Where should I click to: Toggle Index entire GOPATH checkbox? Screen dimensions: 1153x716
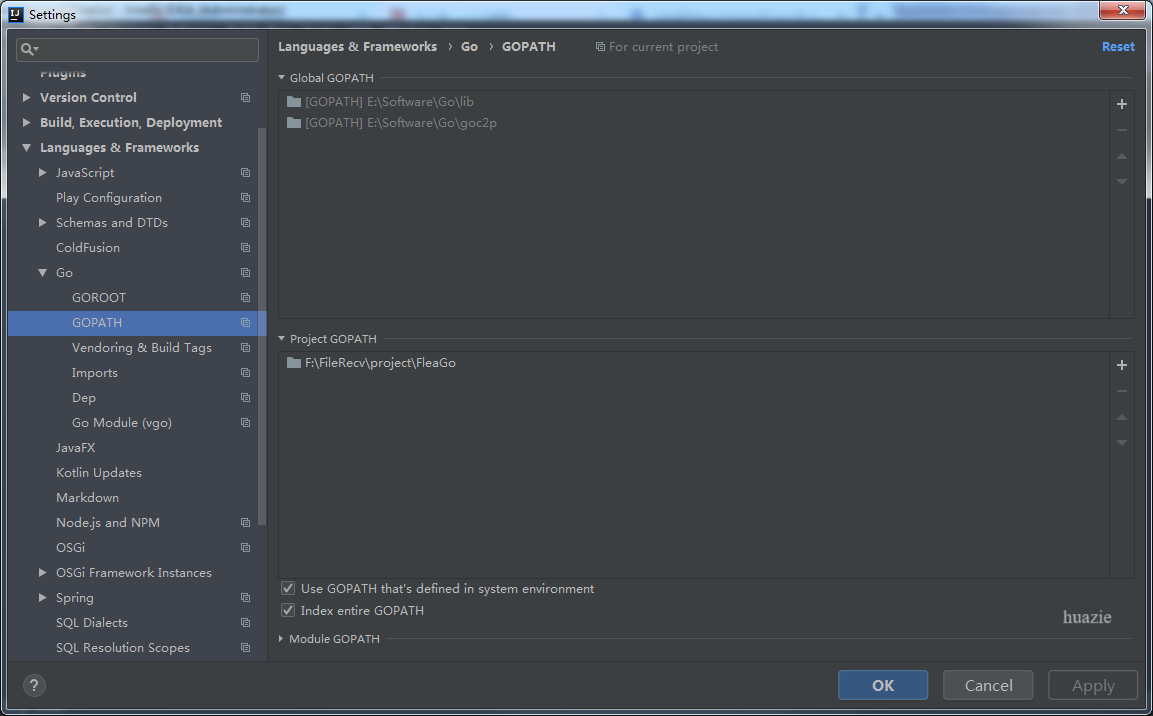[288, 610]
